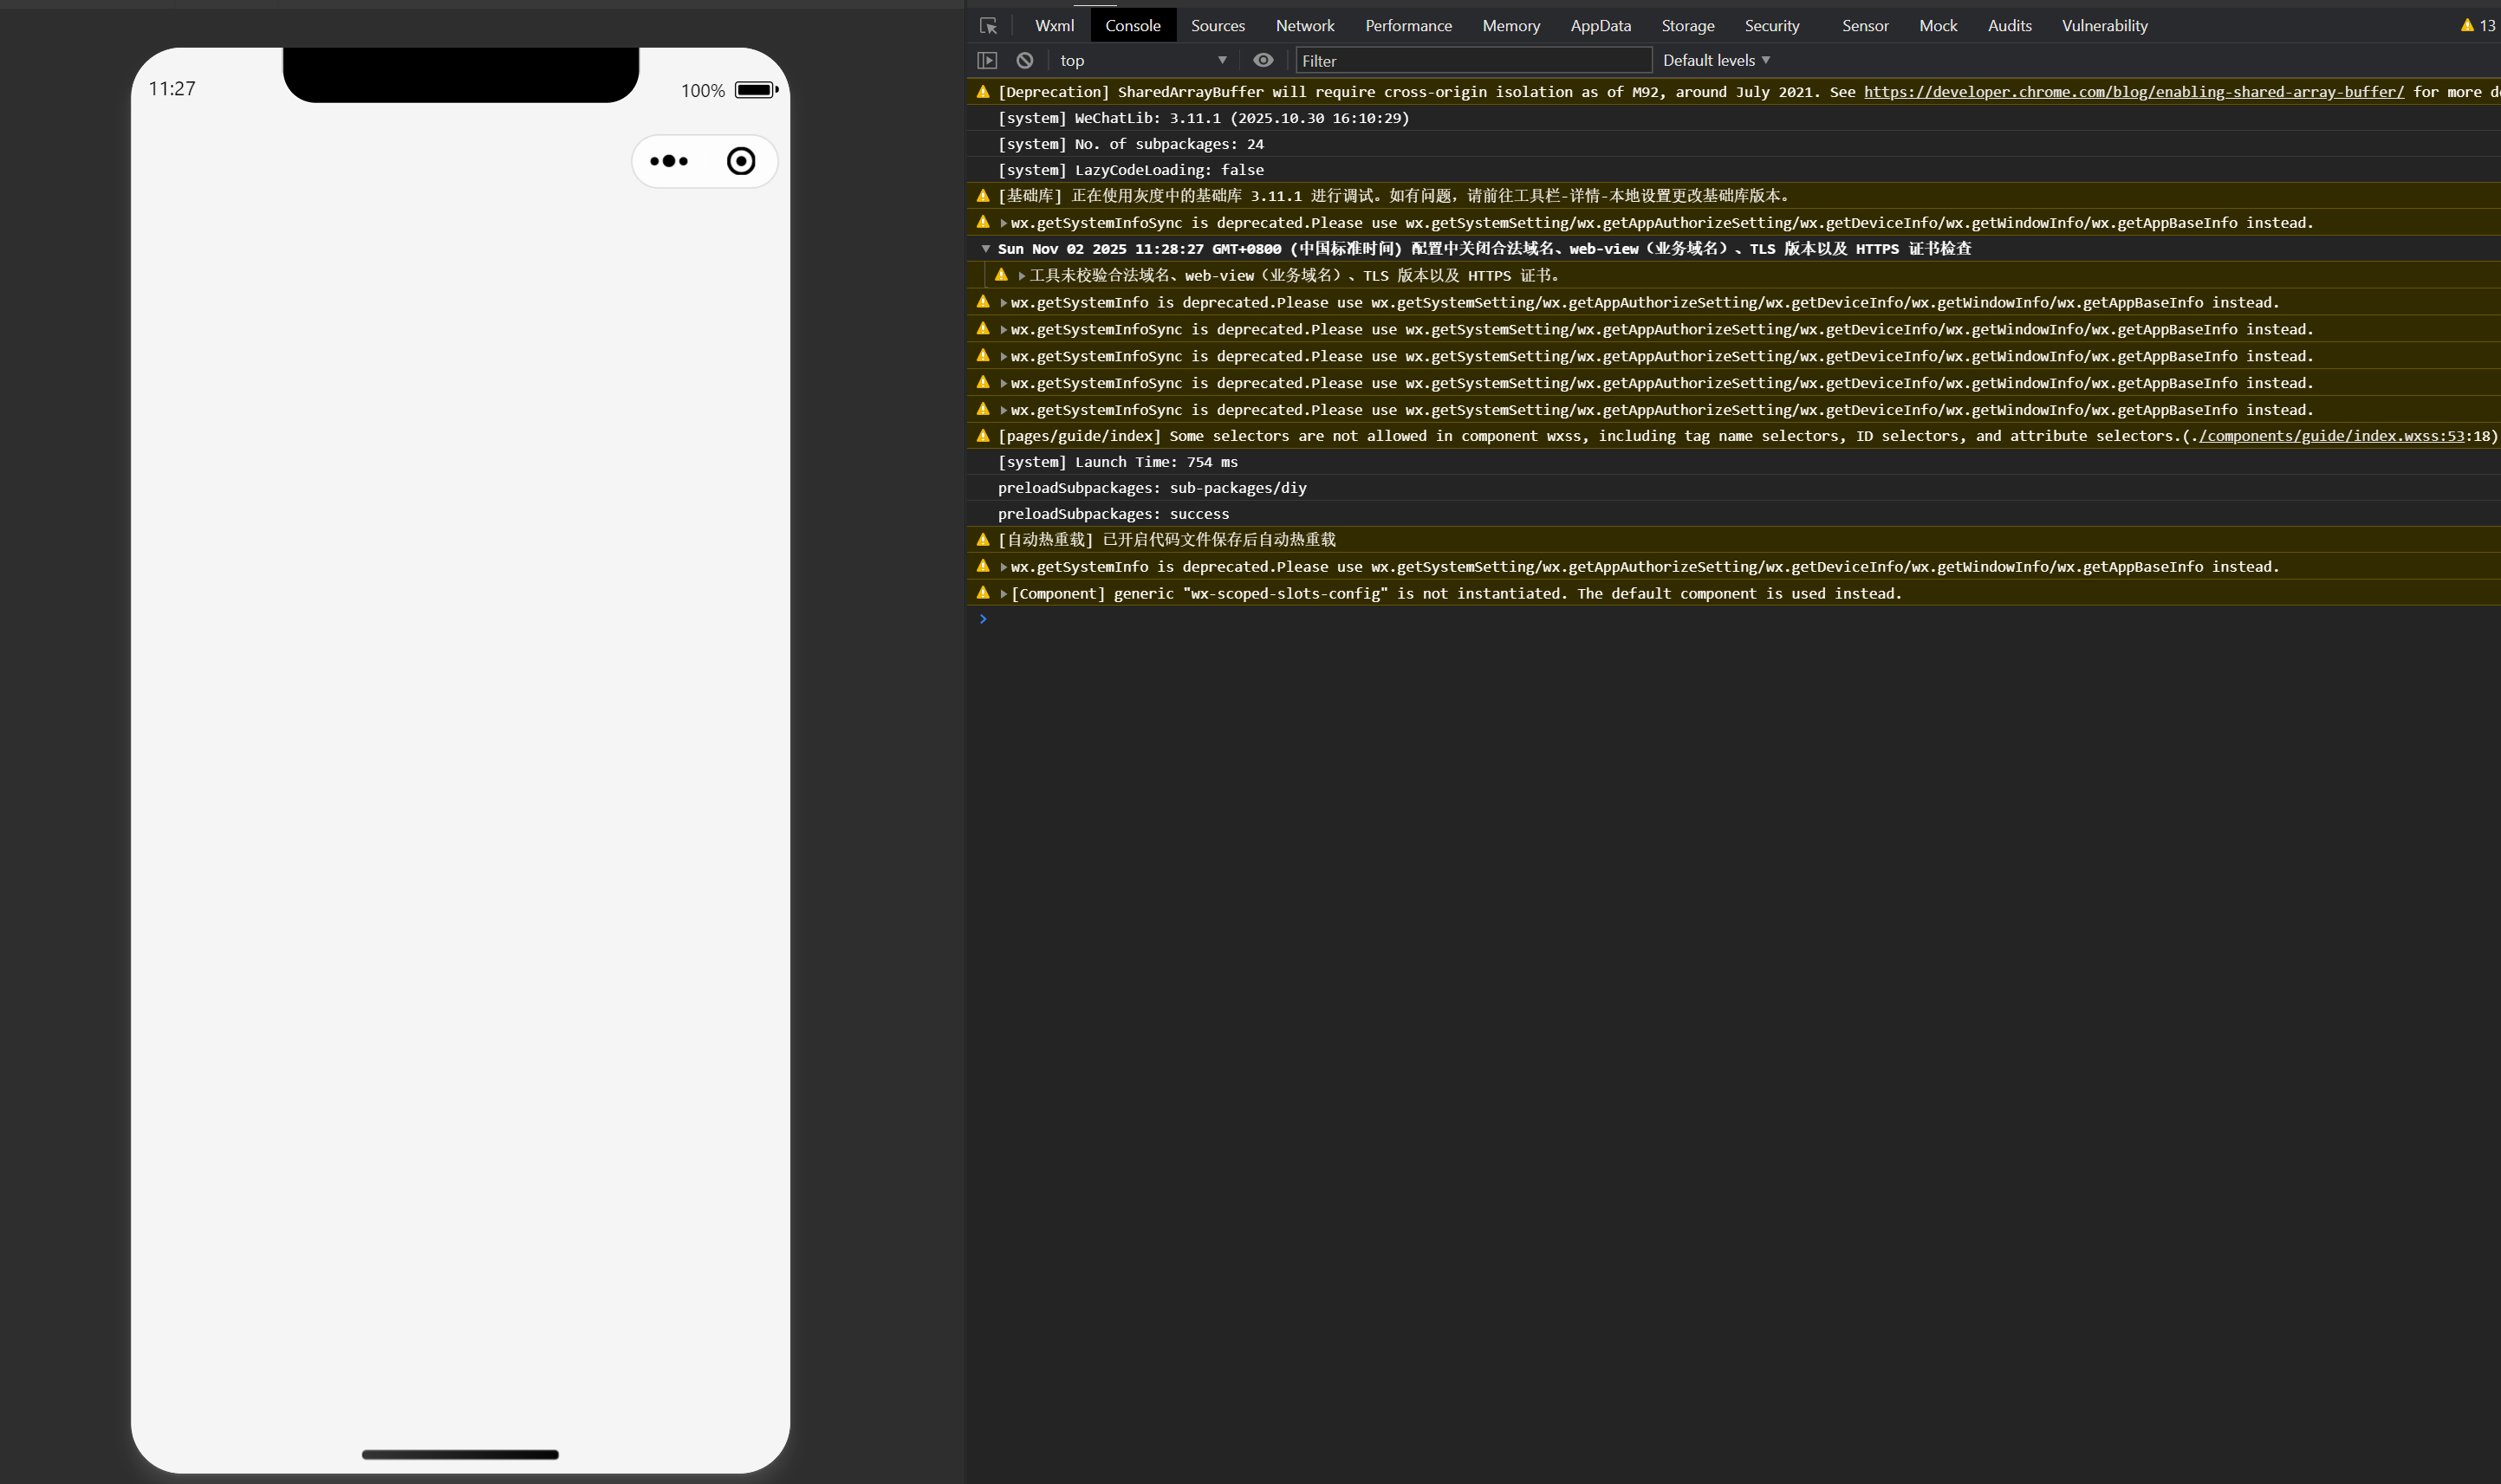Open the Network tab

pos(1304,26)
